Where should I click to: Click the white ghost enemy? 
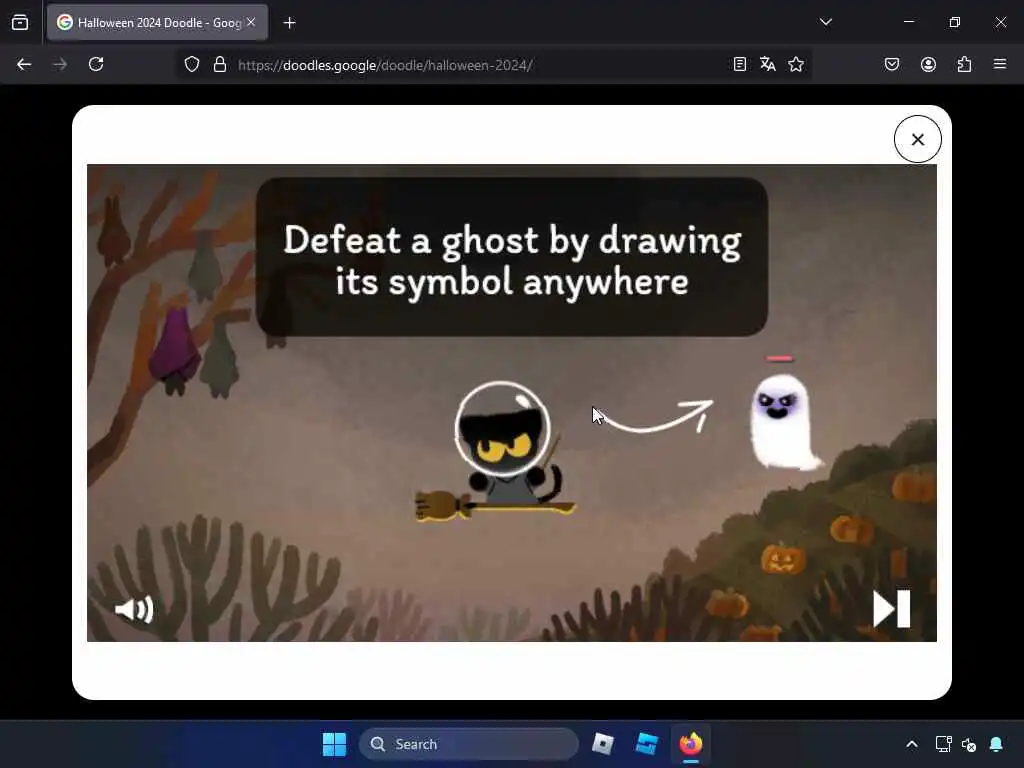pos(783,422)
